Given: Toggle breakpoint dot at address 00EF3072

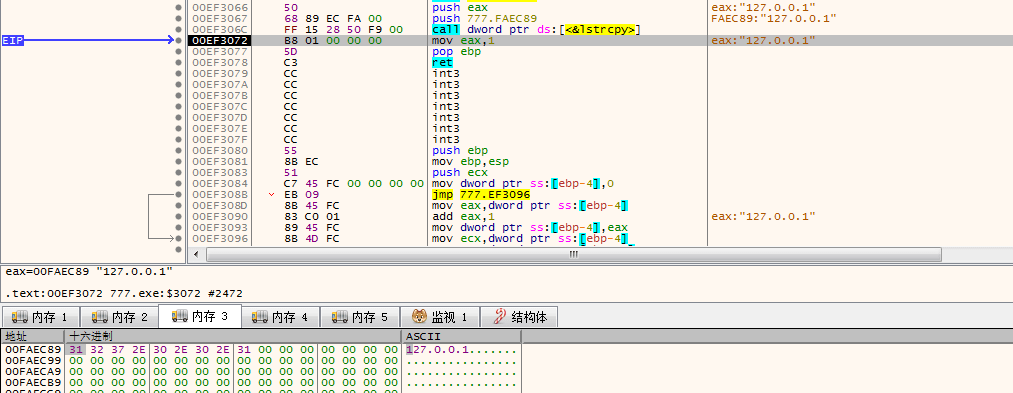Looking at the screenshot, I should (x=178, y=41).
